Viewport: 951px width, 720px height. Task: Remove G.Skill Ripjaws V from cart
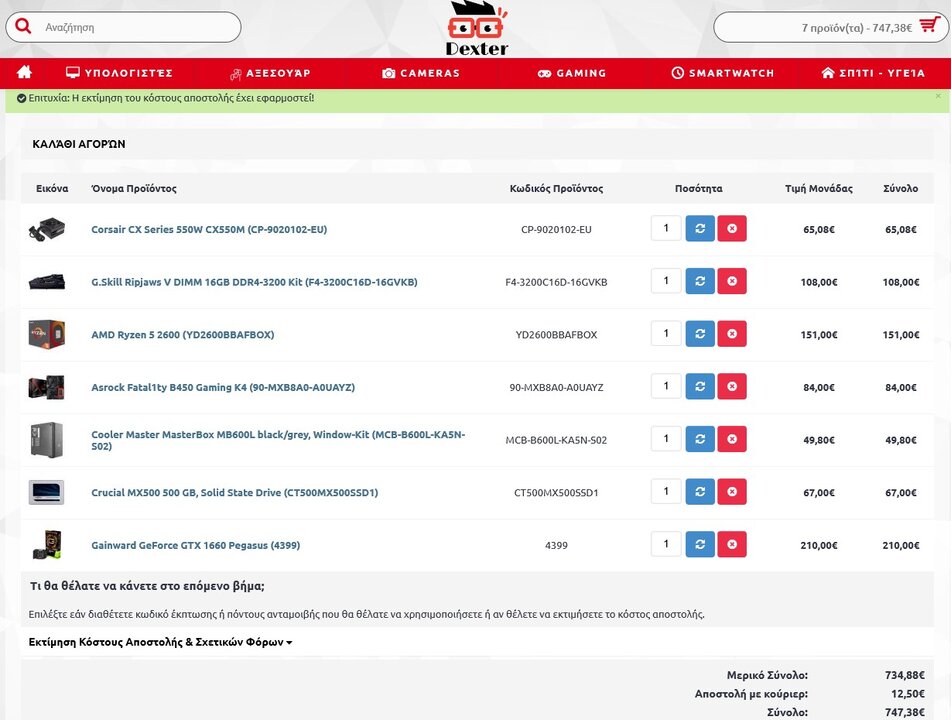pyautogui.click(x=732, y=281)
